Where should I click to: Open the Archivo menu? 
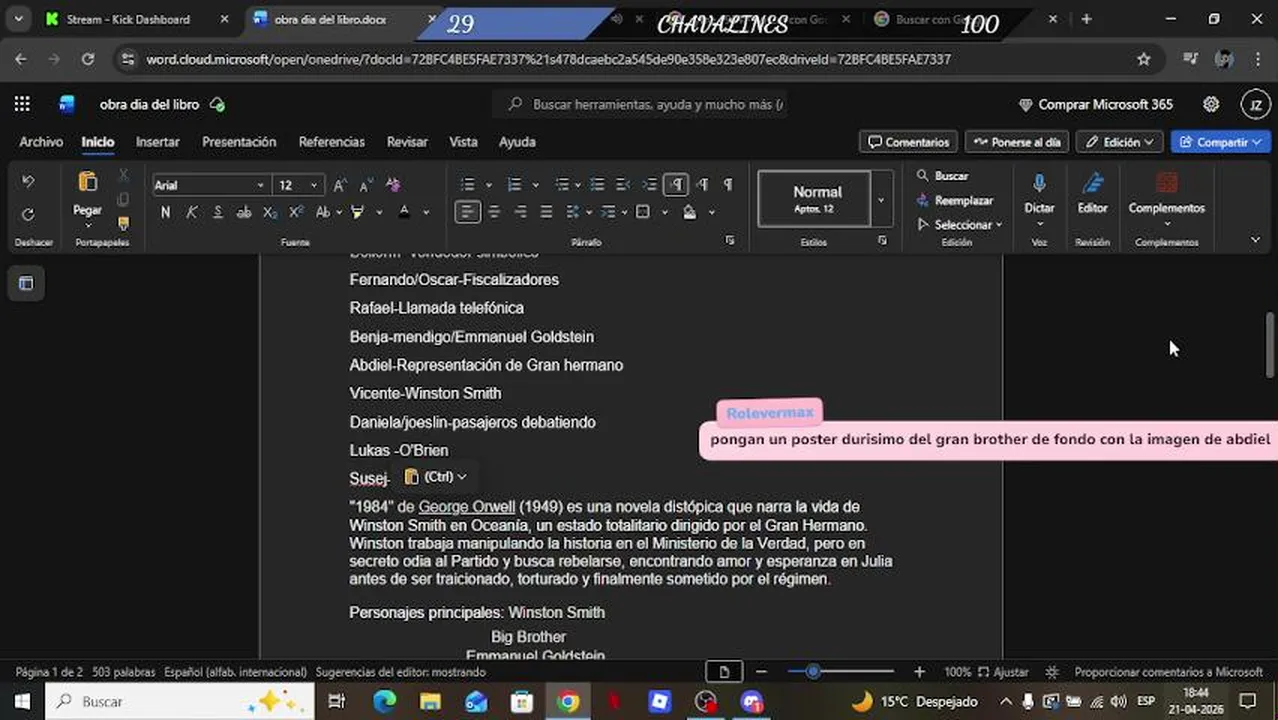41,142
